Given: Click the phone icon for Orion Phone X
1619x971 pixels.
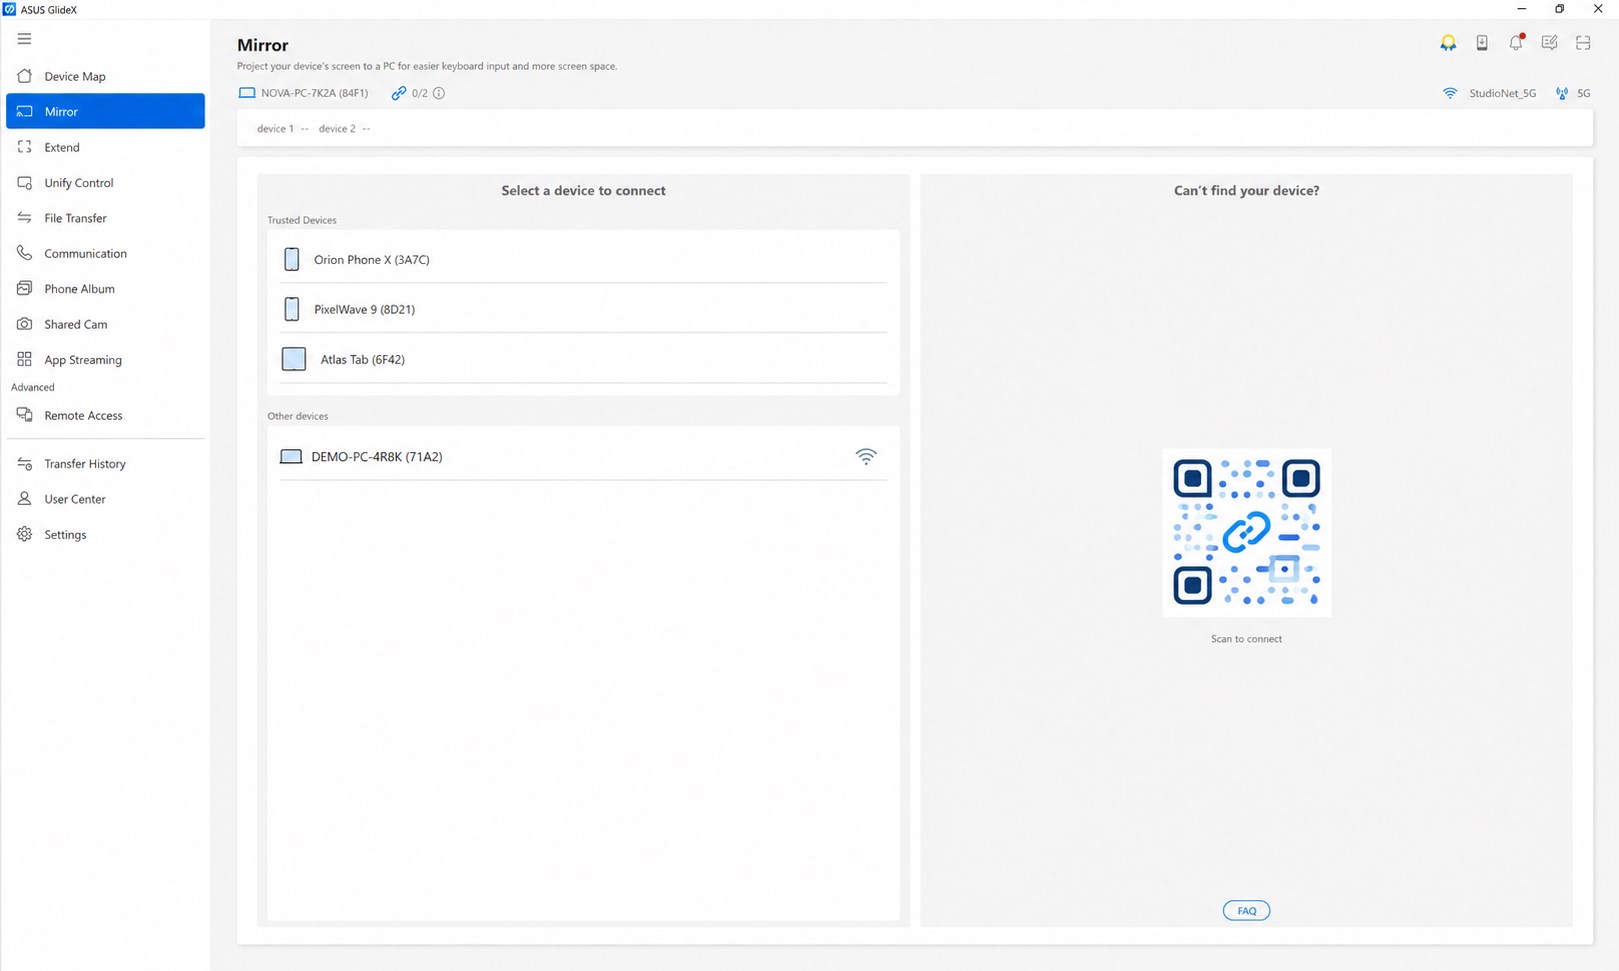Looking at the screenshot, I should pyautogui.click(x=292, y=259).
